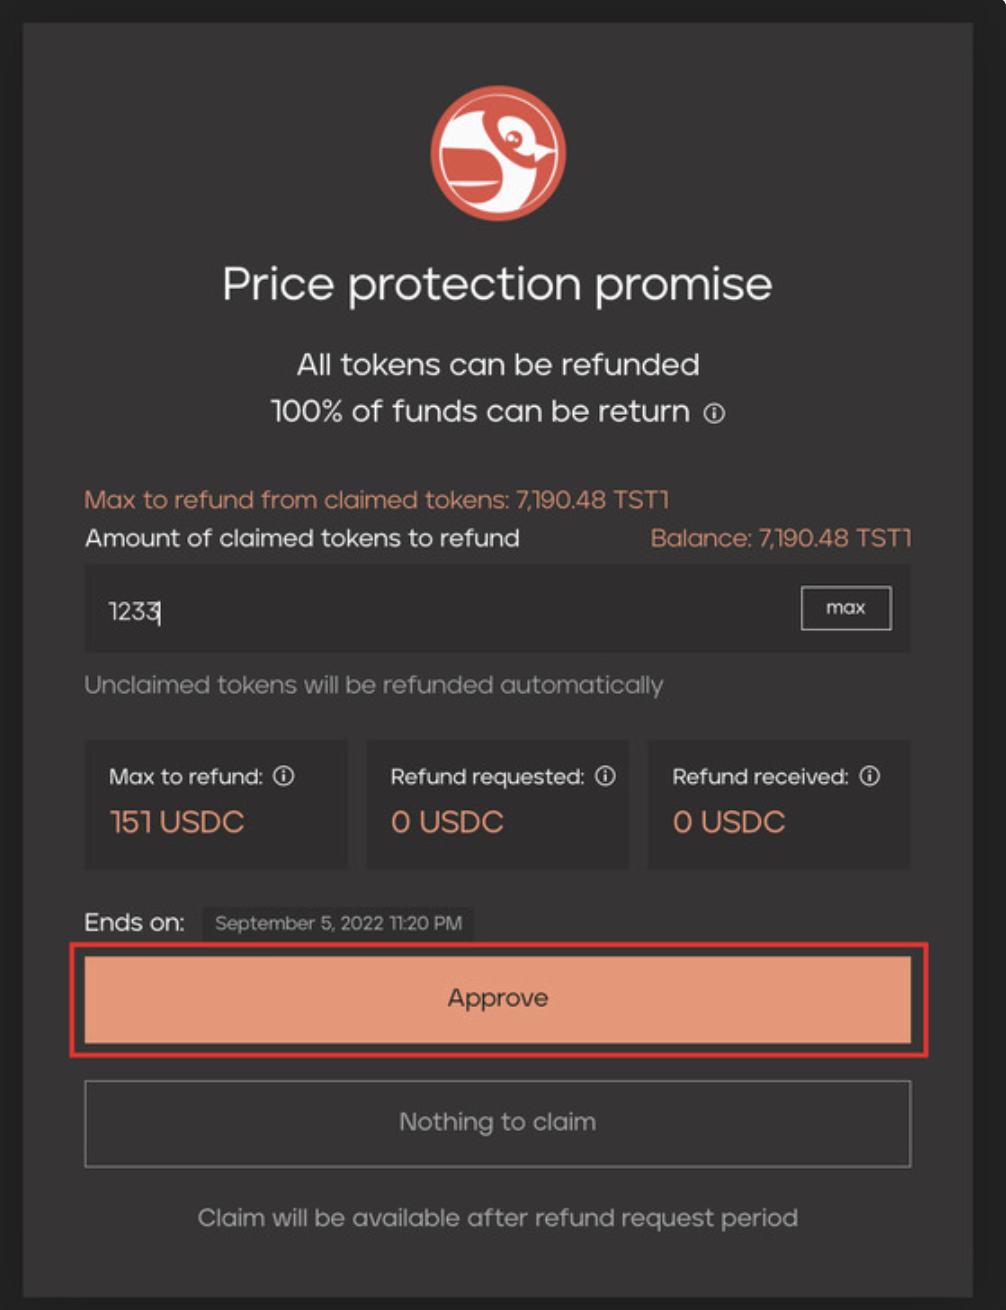The width and height of the screenshot is (1006, 1310).
Task: Click the 151 USDC max refund value
Action: [x=177, y=822]
